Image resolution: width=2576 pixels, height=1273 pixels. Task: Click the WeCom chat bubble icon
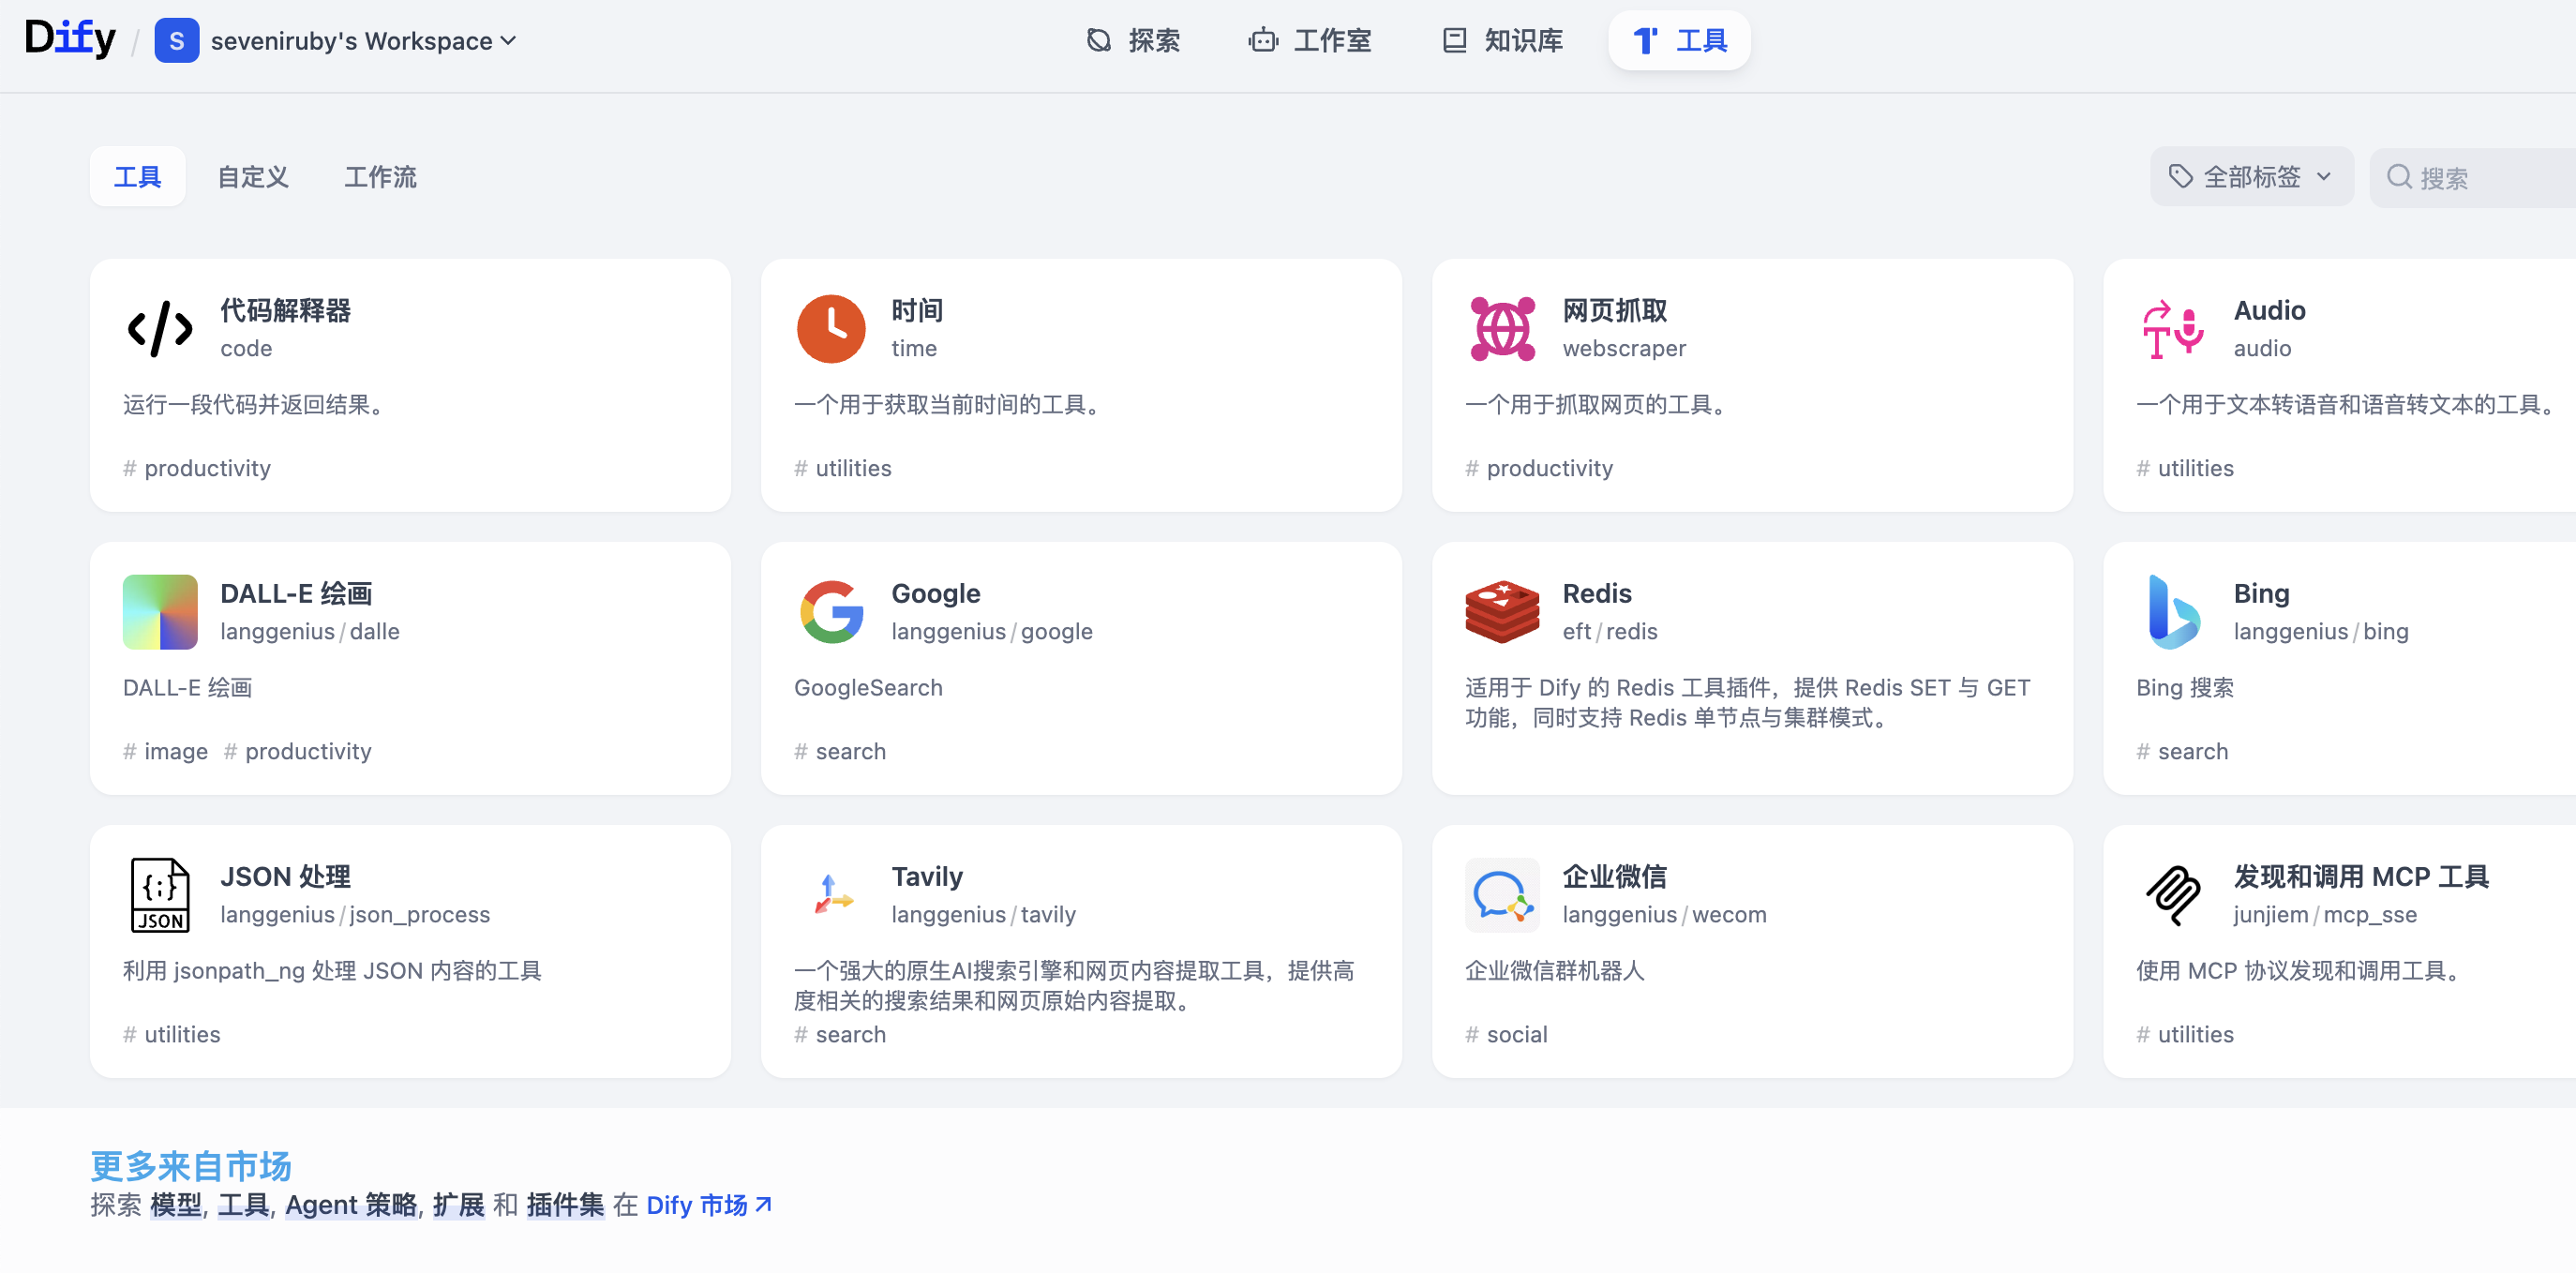pos(1501,894)
